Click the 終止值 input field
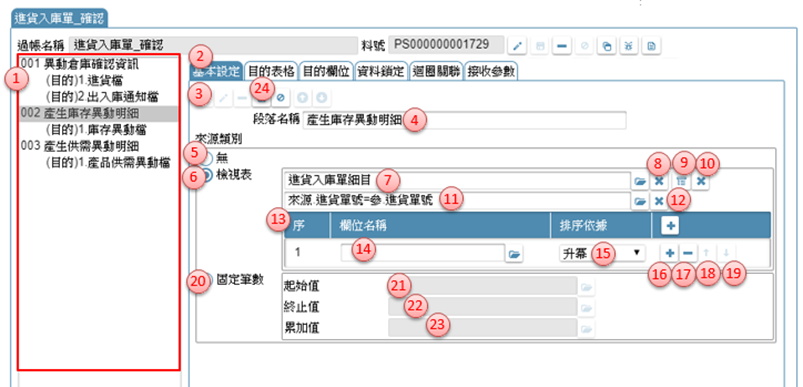The width and height of the screenshot is (803, 387). [x=483, y=307]
